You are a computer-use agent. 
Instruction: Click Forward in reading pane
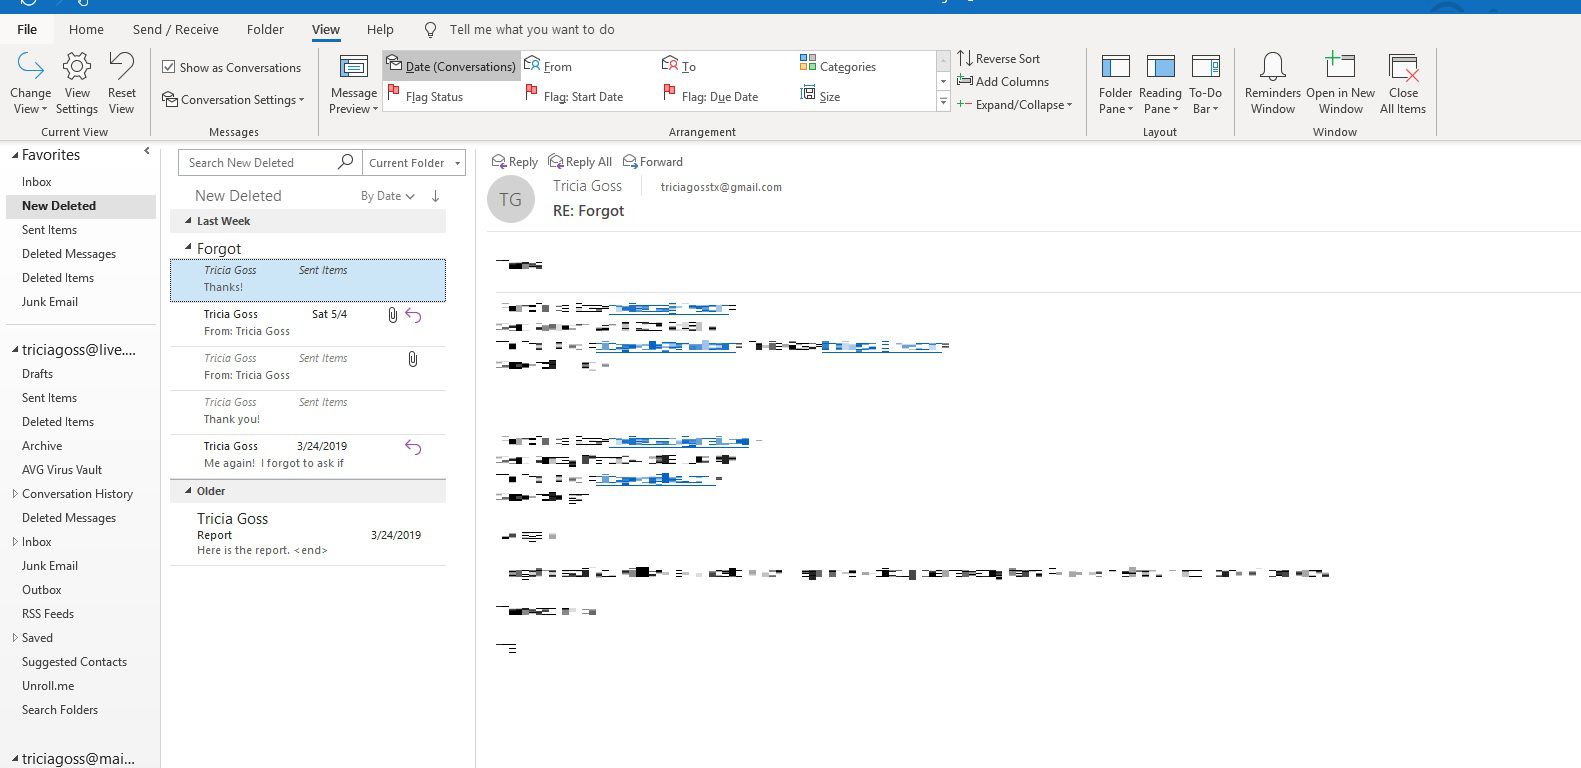point(652,161)
